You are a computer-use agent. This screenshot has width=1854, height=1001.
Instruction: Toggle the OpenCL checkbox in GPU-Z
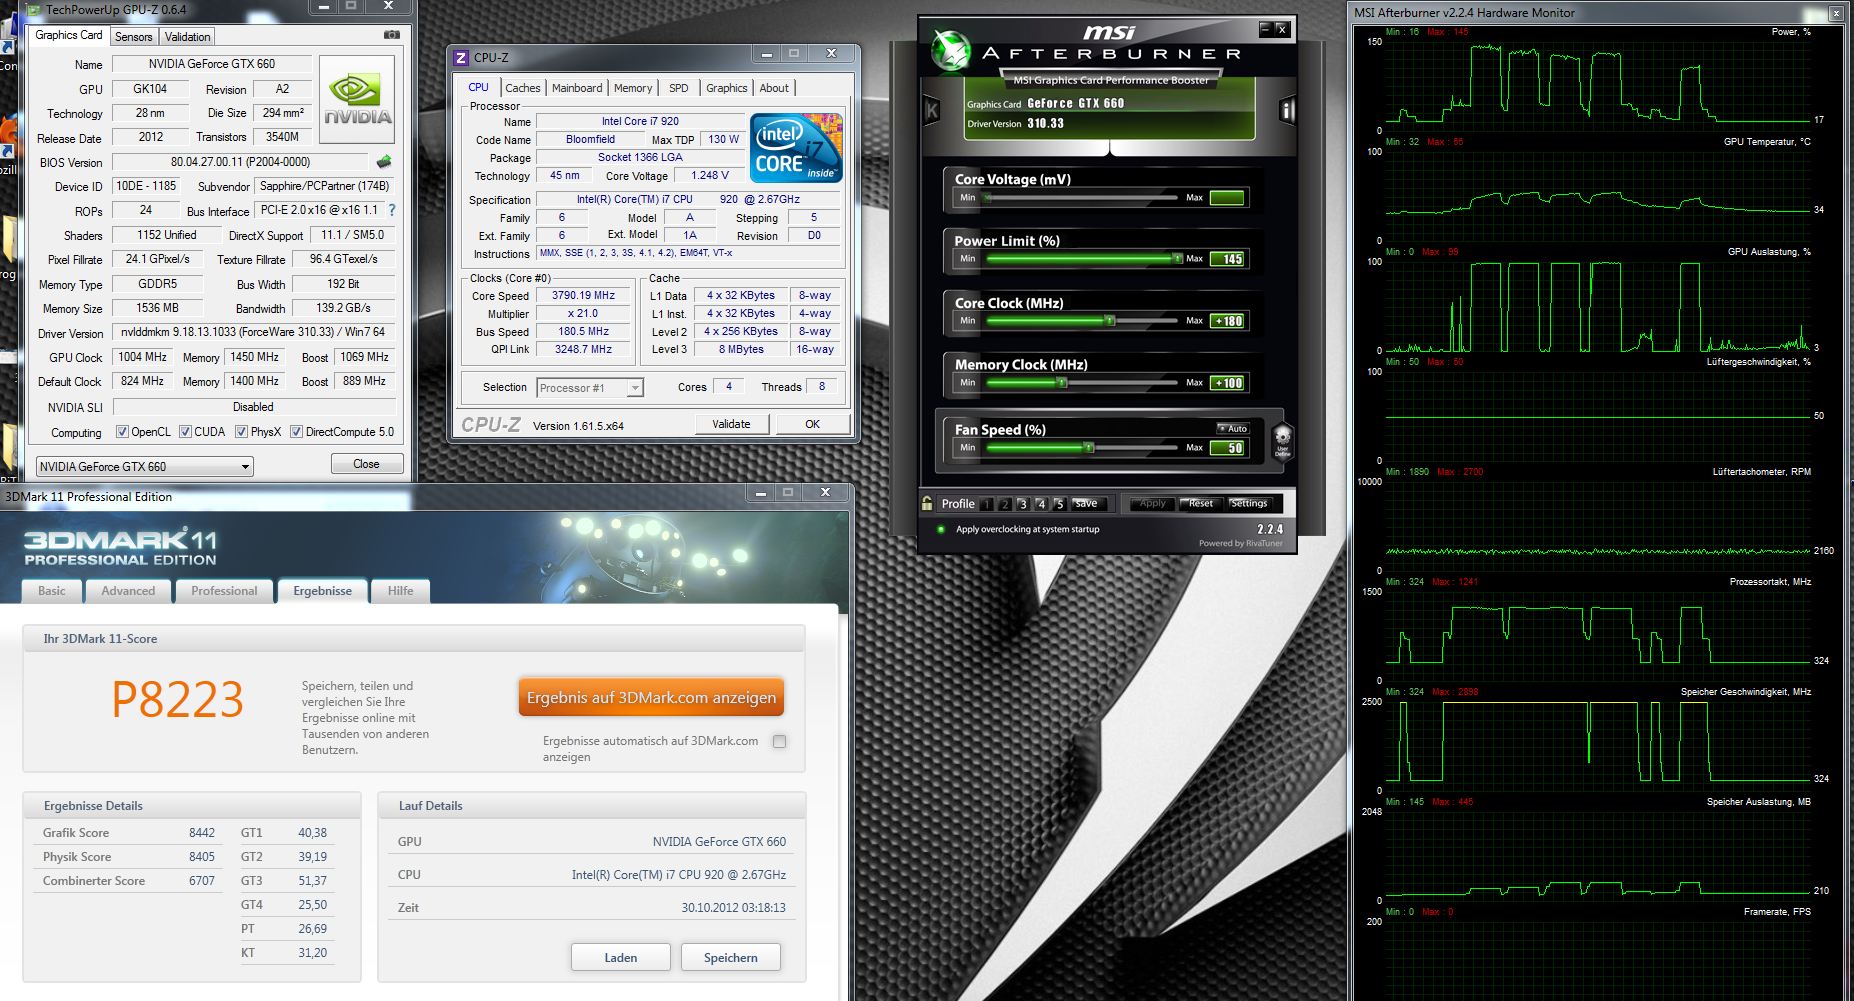122,432
